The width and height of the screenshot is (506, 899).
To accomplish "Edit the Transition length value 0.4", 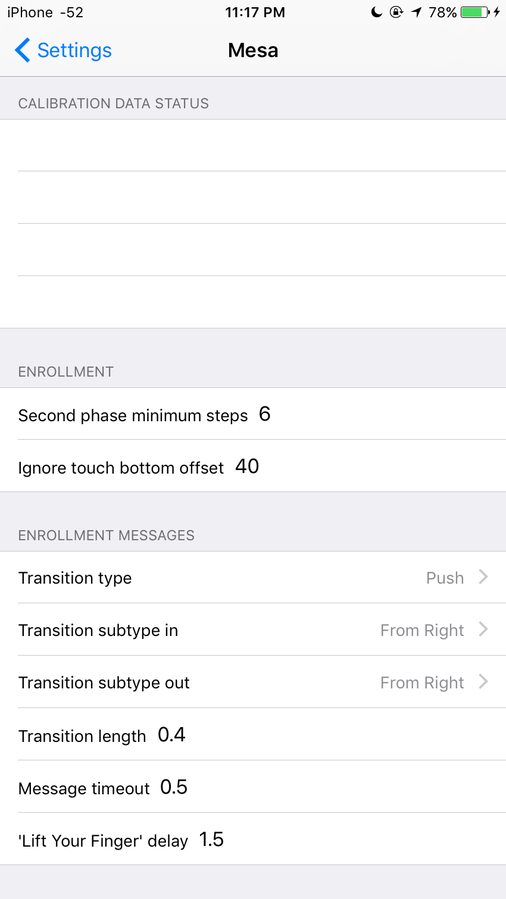I will 171,734.
